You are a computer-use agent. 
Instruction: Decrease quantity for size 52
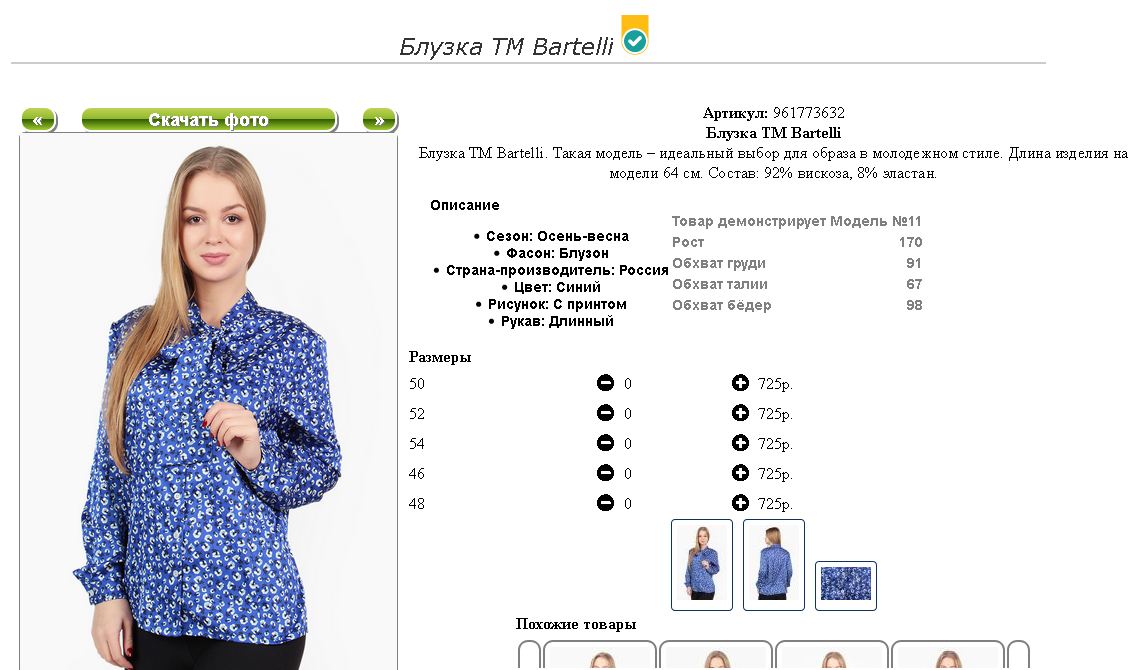coord(605,413)
